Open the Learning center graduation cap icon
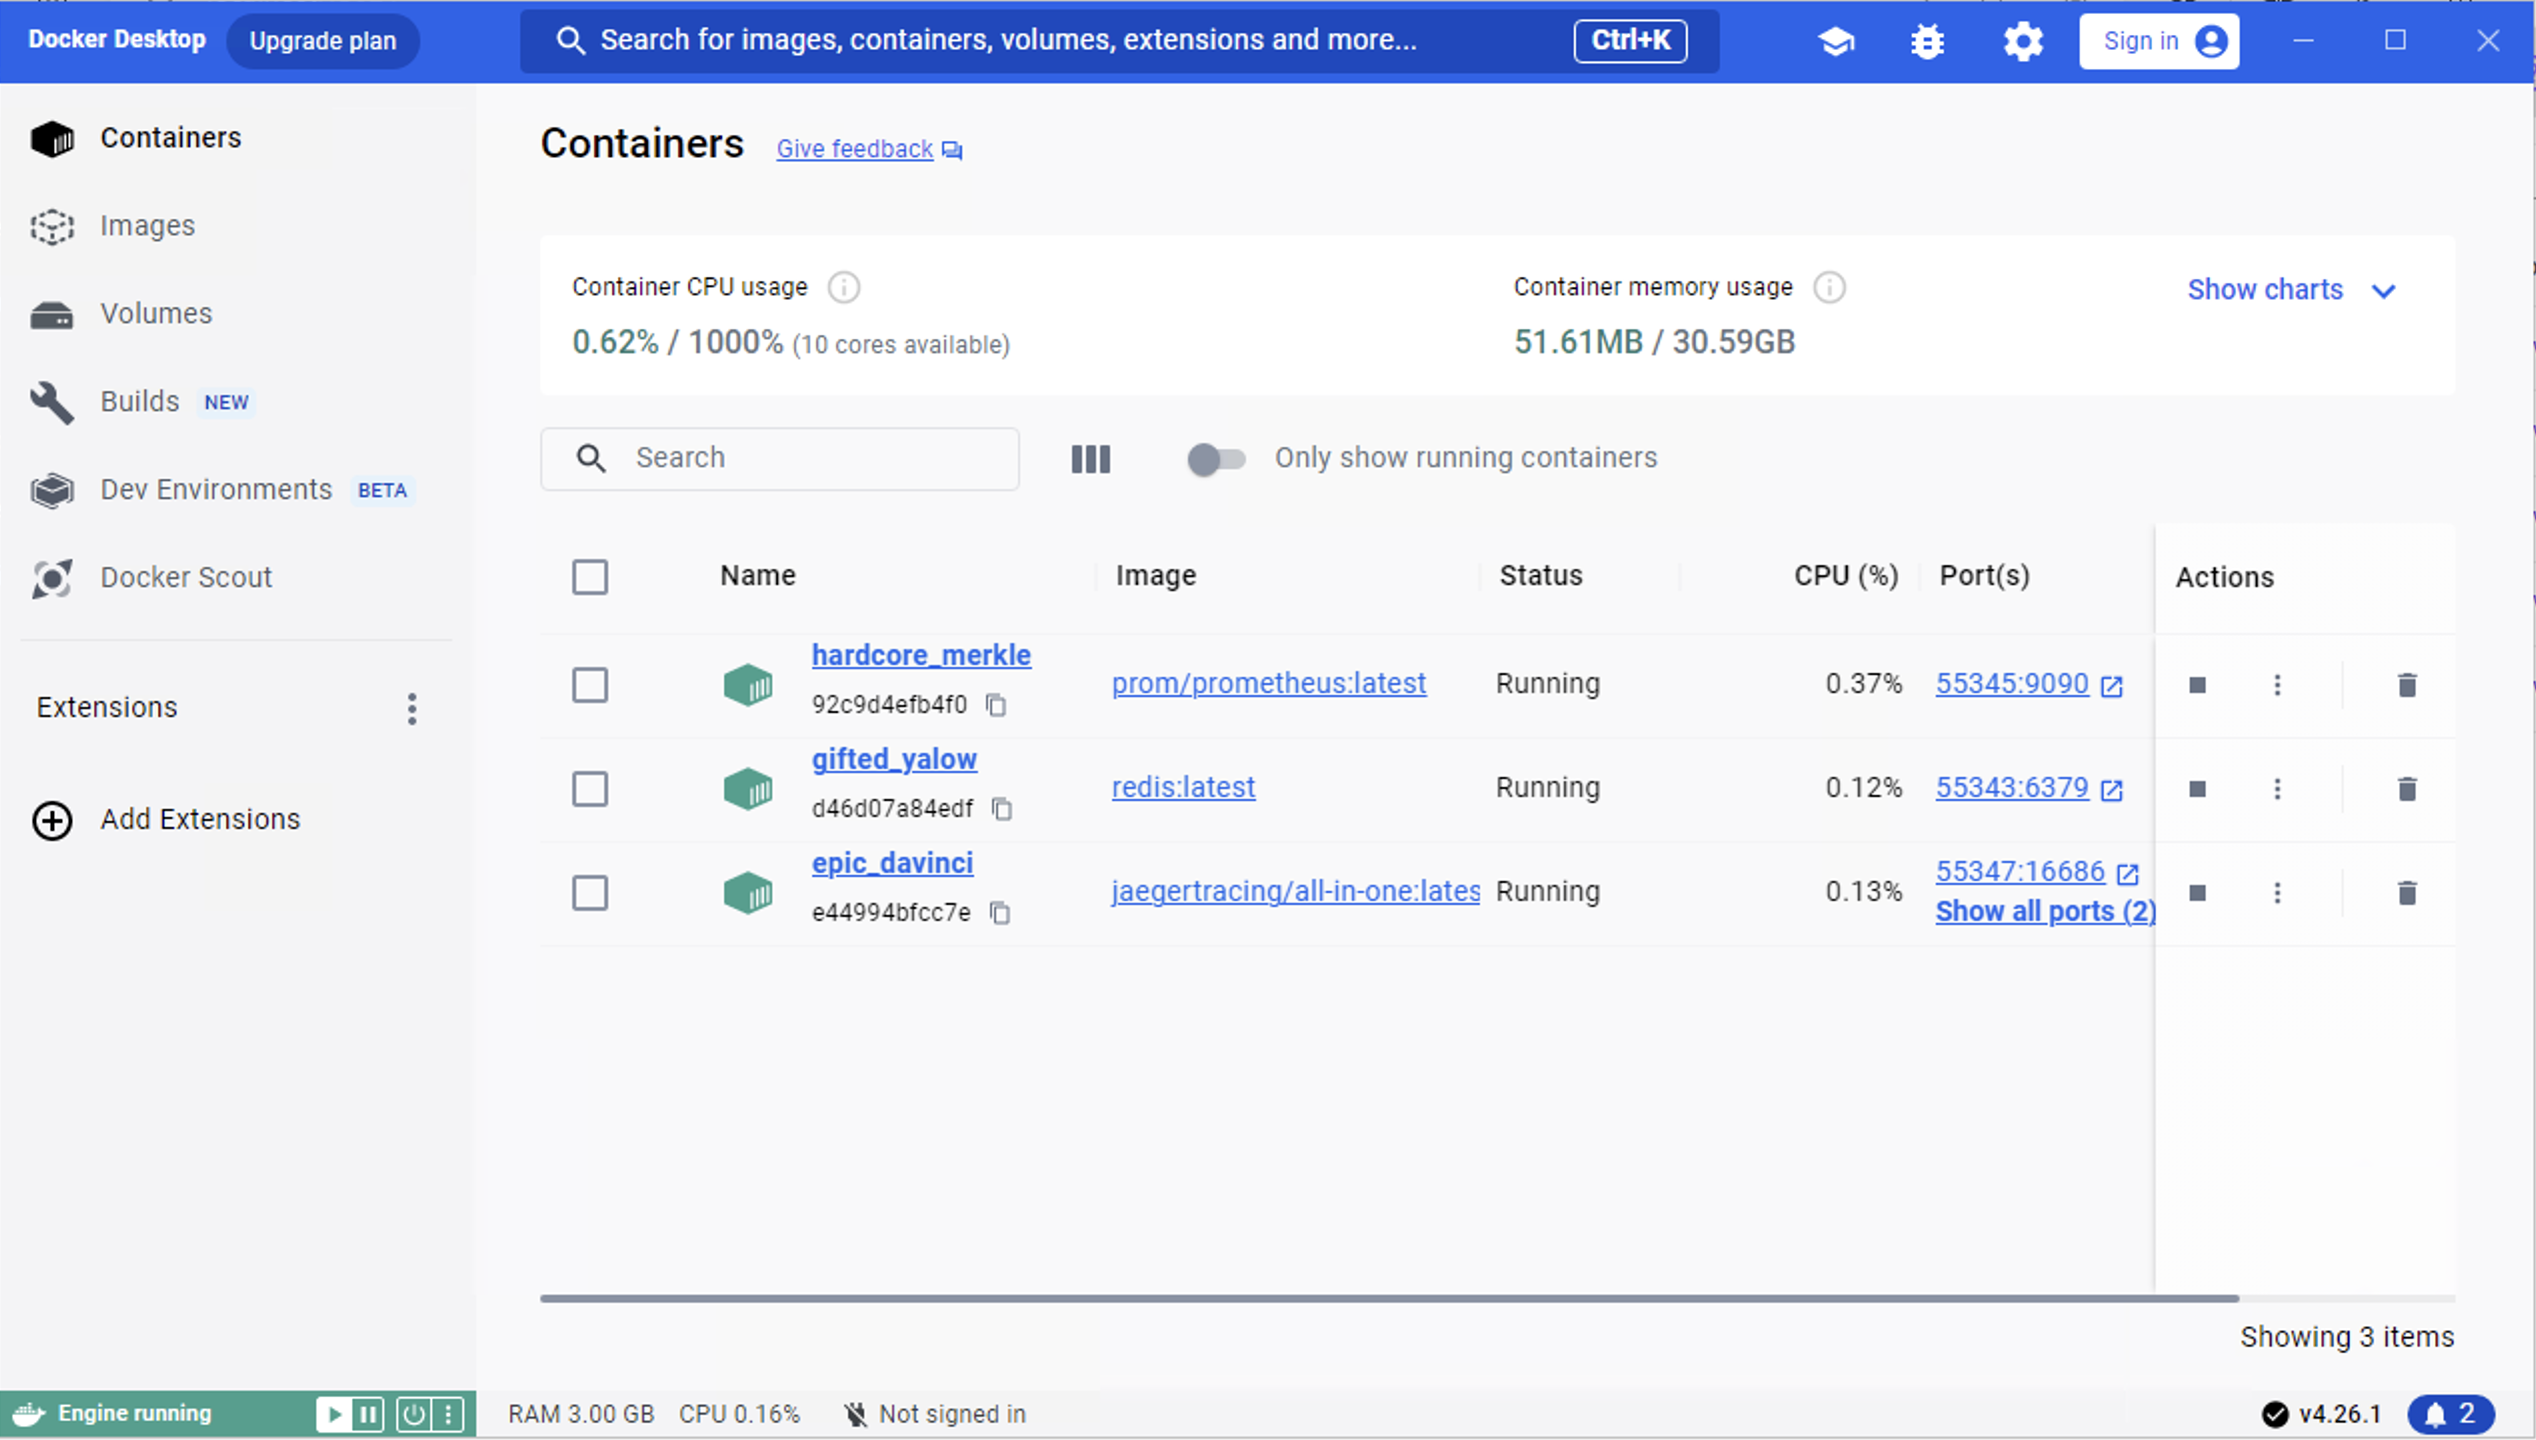Screen dimensions: 2536x1440 (1836, 41)
